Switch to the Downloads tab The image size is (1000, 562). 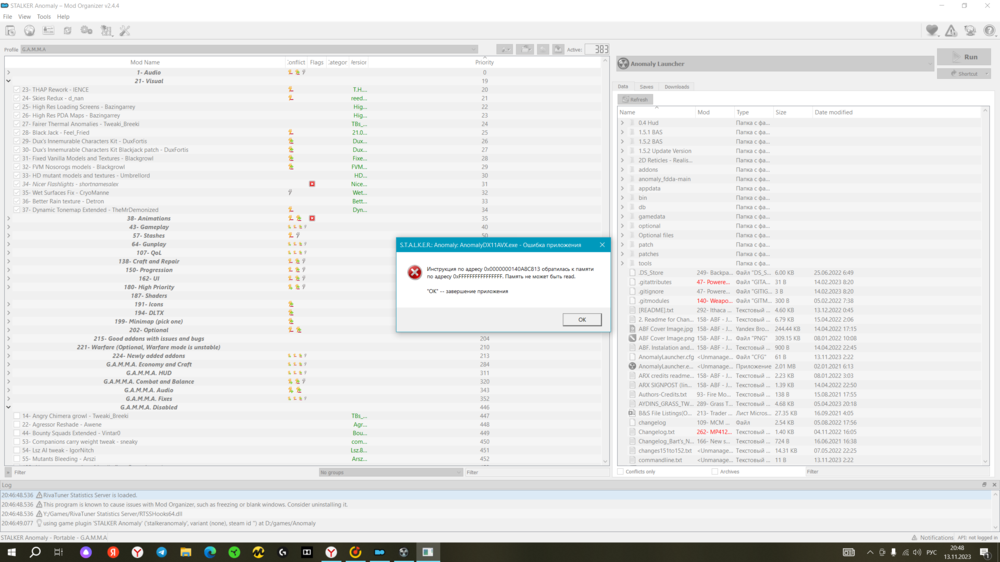coord(677,87)
